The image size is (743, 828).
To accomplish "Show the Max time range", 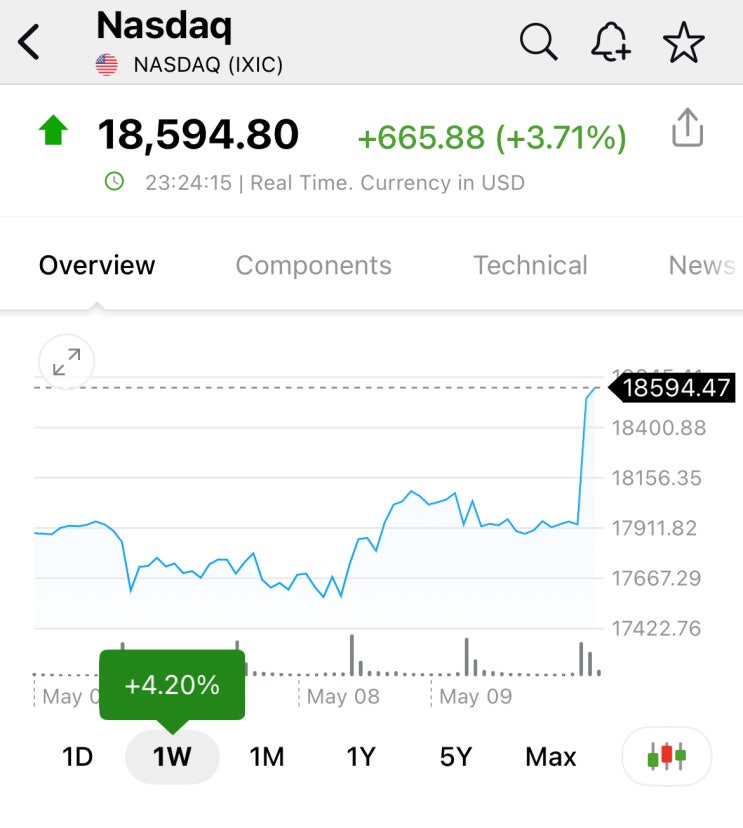I will coord(551,757).
